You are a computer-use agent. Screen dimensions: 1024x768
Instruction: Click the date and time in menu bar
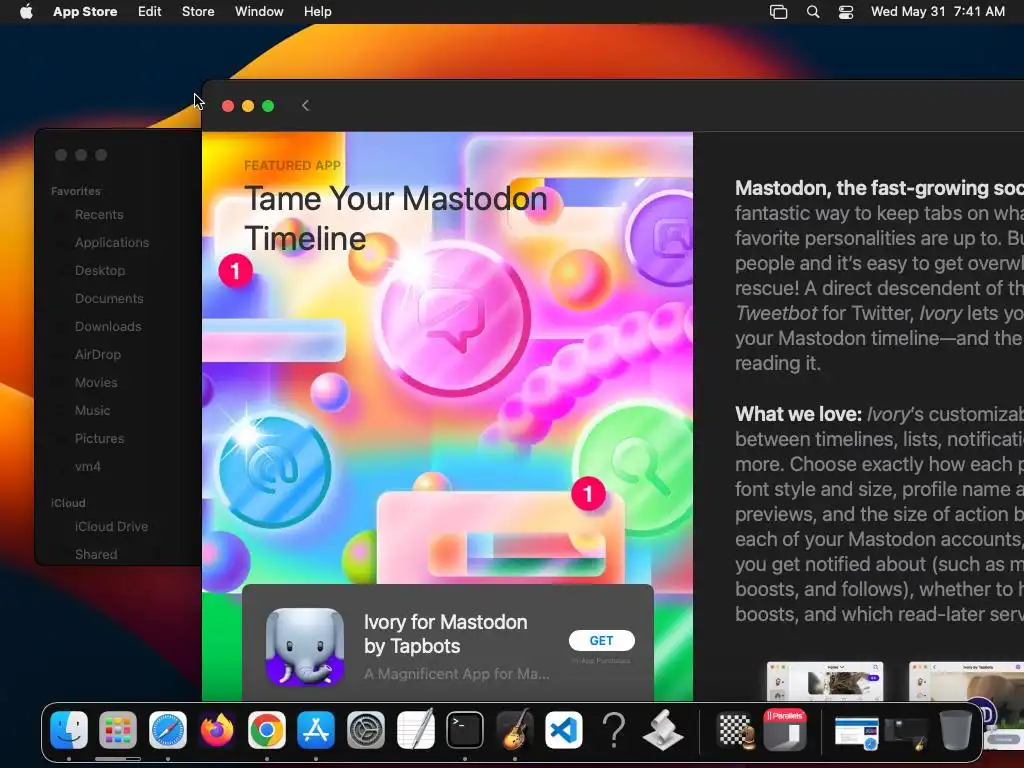pyautogui.click(x=938, y=12)
